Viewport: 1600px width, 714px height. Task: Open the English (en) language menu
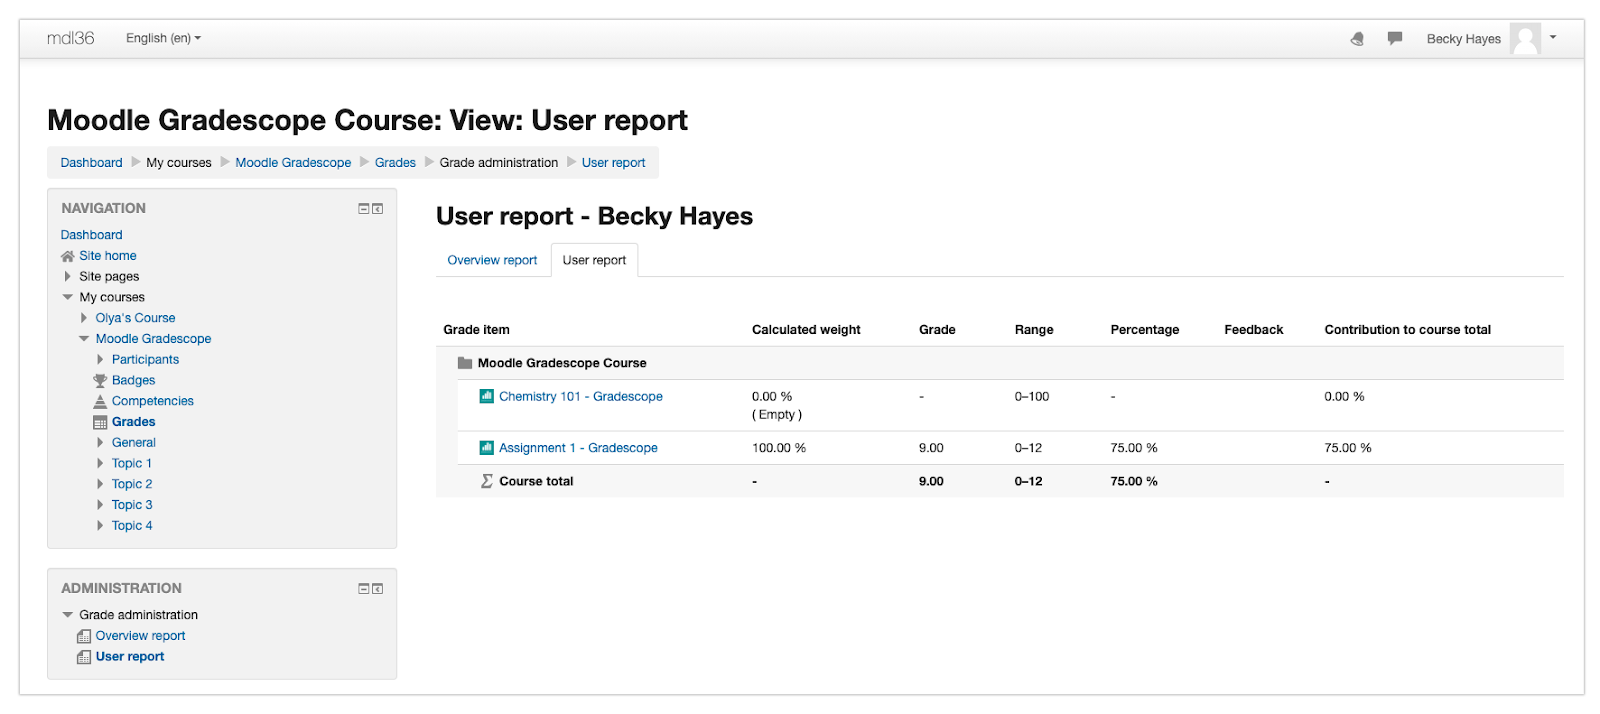click(163, 38)
